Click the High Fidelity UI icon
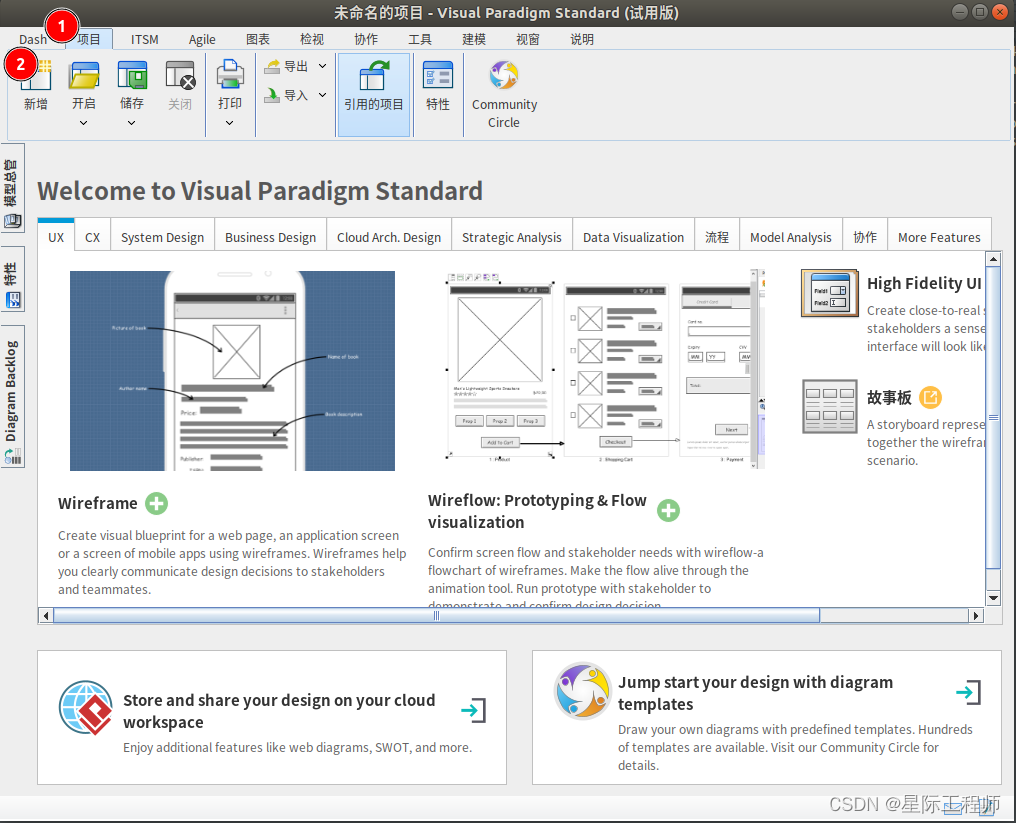 coord(830,293)
